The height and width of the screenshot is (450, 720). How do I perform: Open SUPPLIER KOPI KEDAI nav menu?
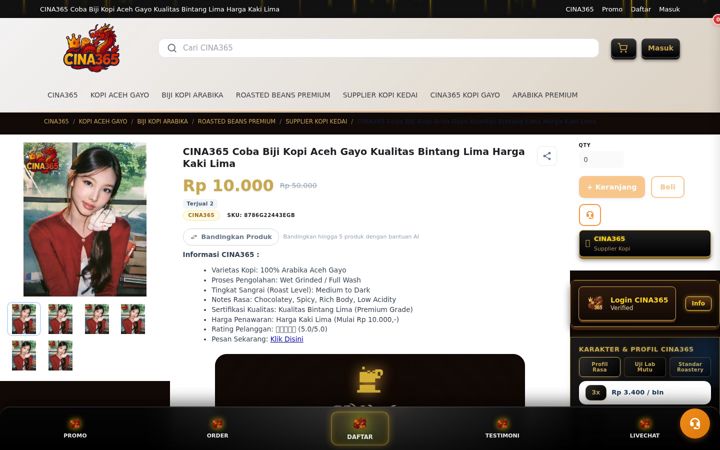380,95
